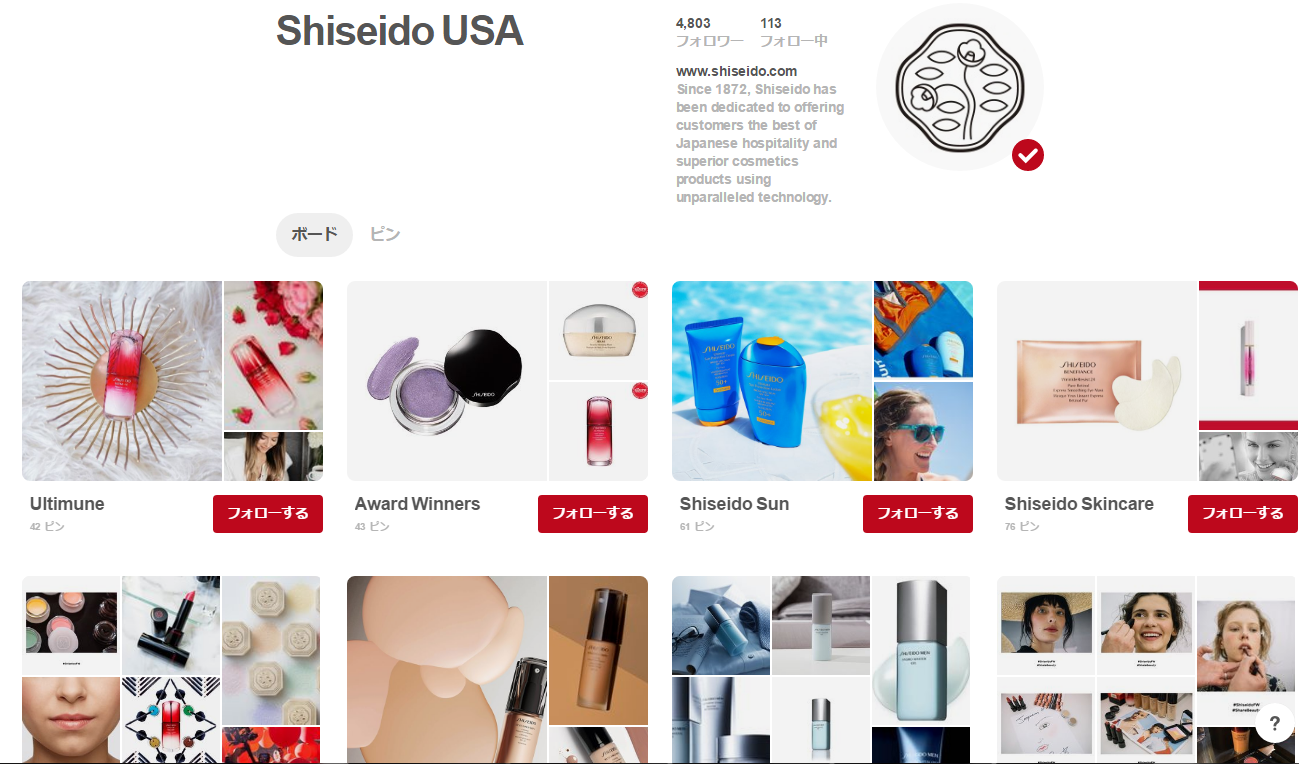Open the help question mark button
The height and width of the screenshot is (764, 1299).
(1274, 723)
